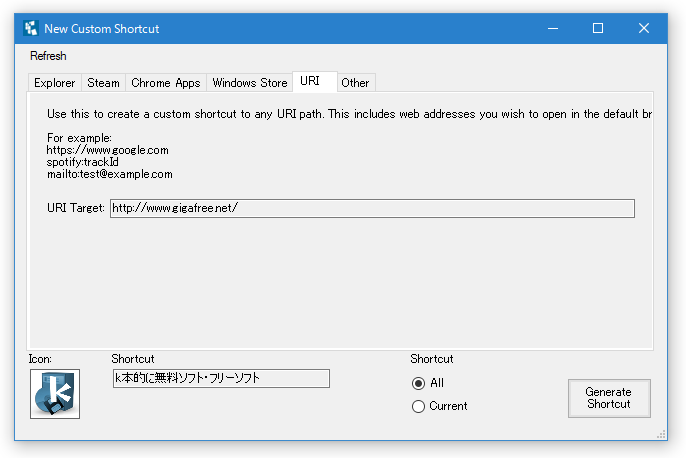Minimize the New Custom Shortcut window
The image size is (686, 458).
click(x=553, y=28)
